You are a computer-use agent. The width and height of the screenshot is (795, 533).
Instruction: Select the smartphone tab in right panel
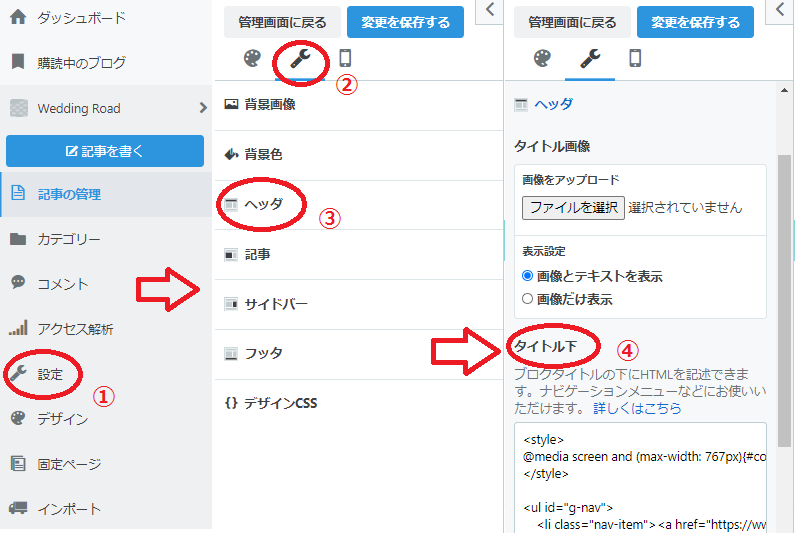(635, 58)
